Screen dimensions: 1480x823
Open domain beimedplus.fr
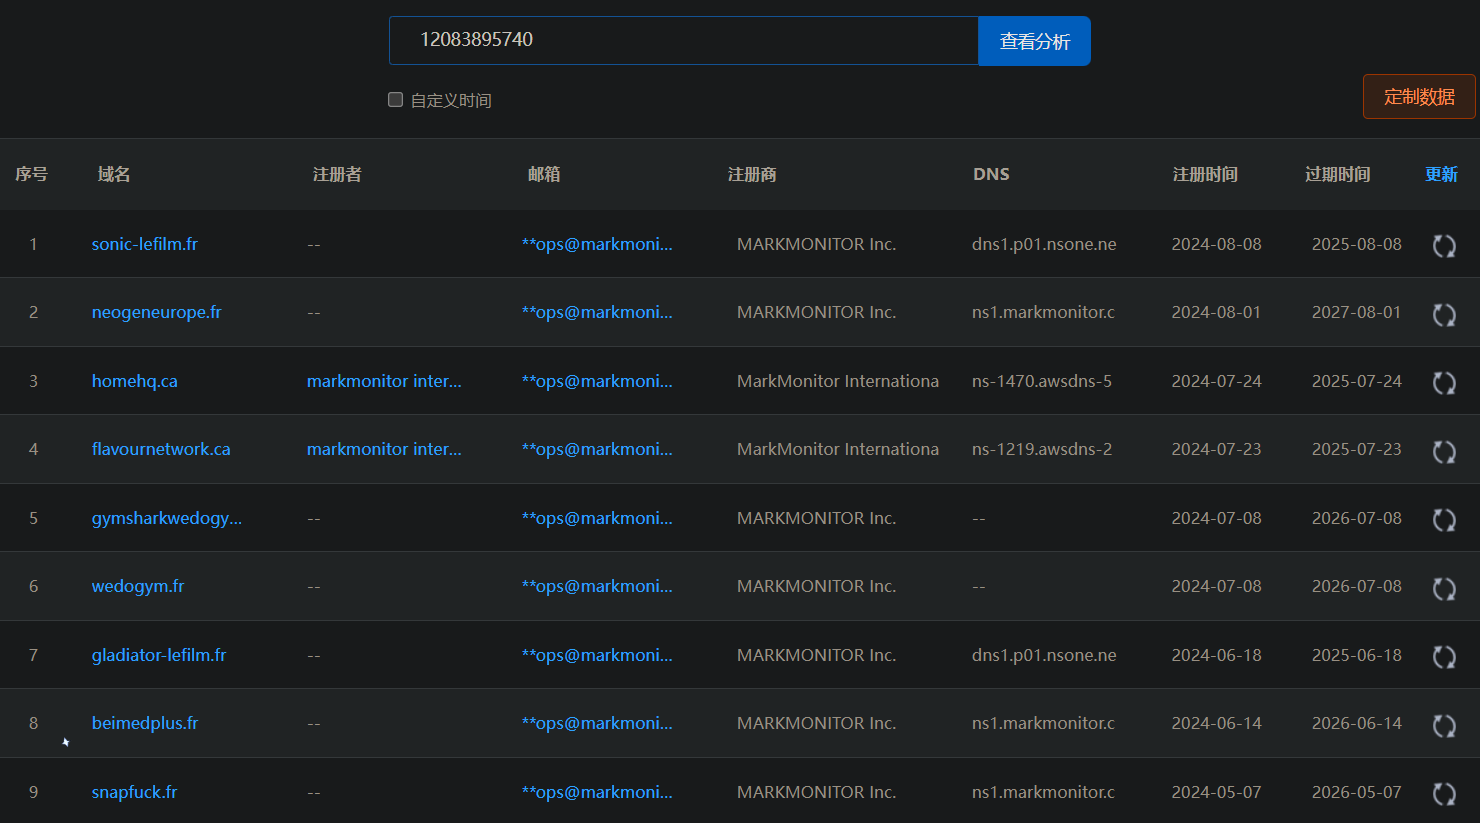click(145, 723)
